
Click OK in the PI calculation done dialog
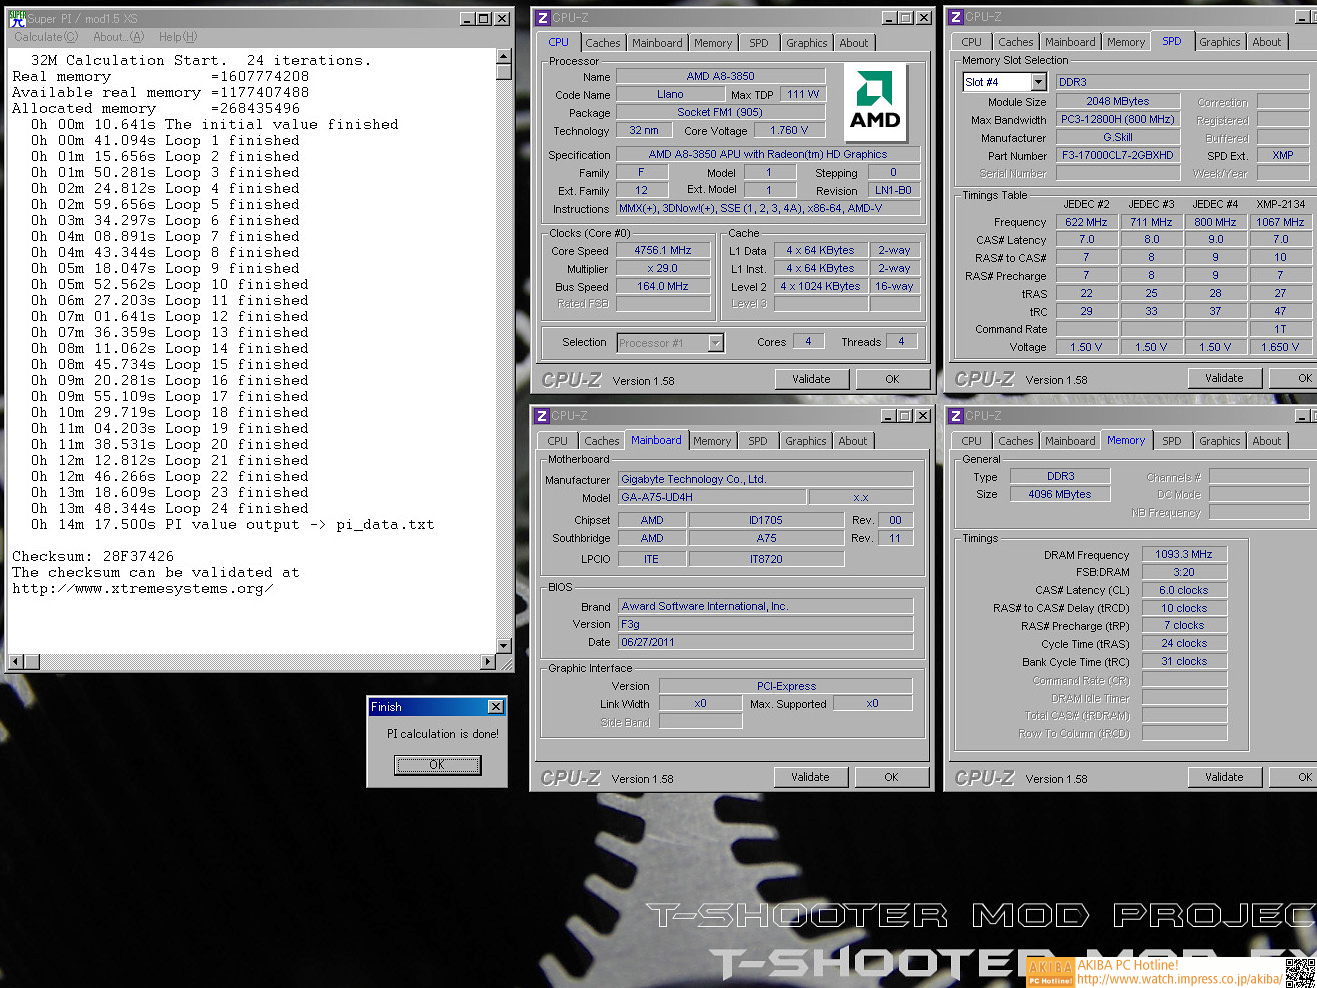click(437, 765)
